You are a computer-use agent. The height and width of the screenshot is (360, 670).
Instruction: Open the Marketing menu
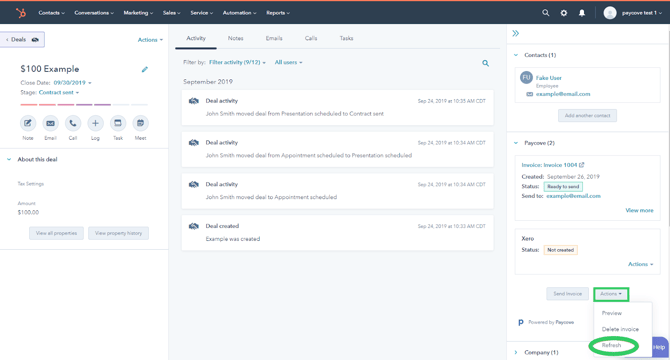pos(138,13)
